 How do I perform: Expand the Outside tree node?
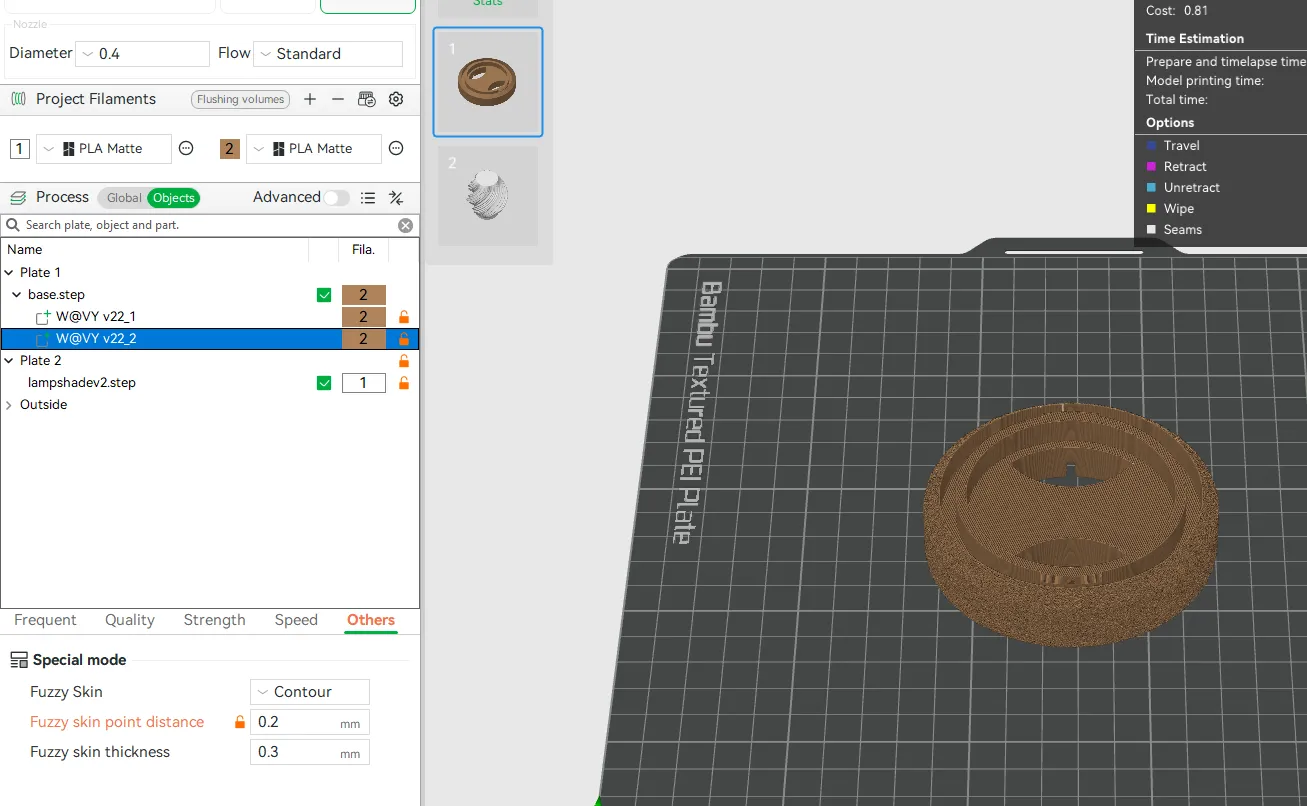[x=9, y=405]
